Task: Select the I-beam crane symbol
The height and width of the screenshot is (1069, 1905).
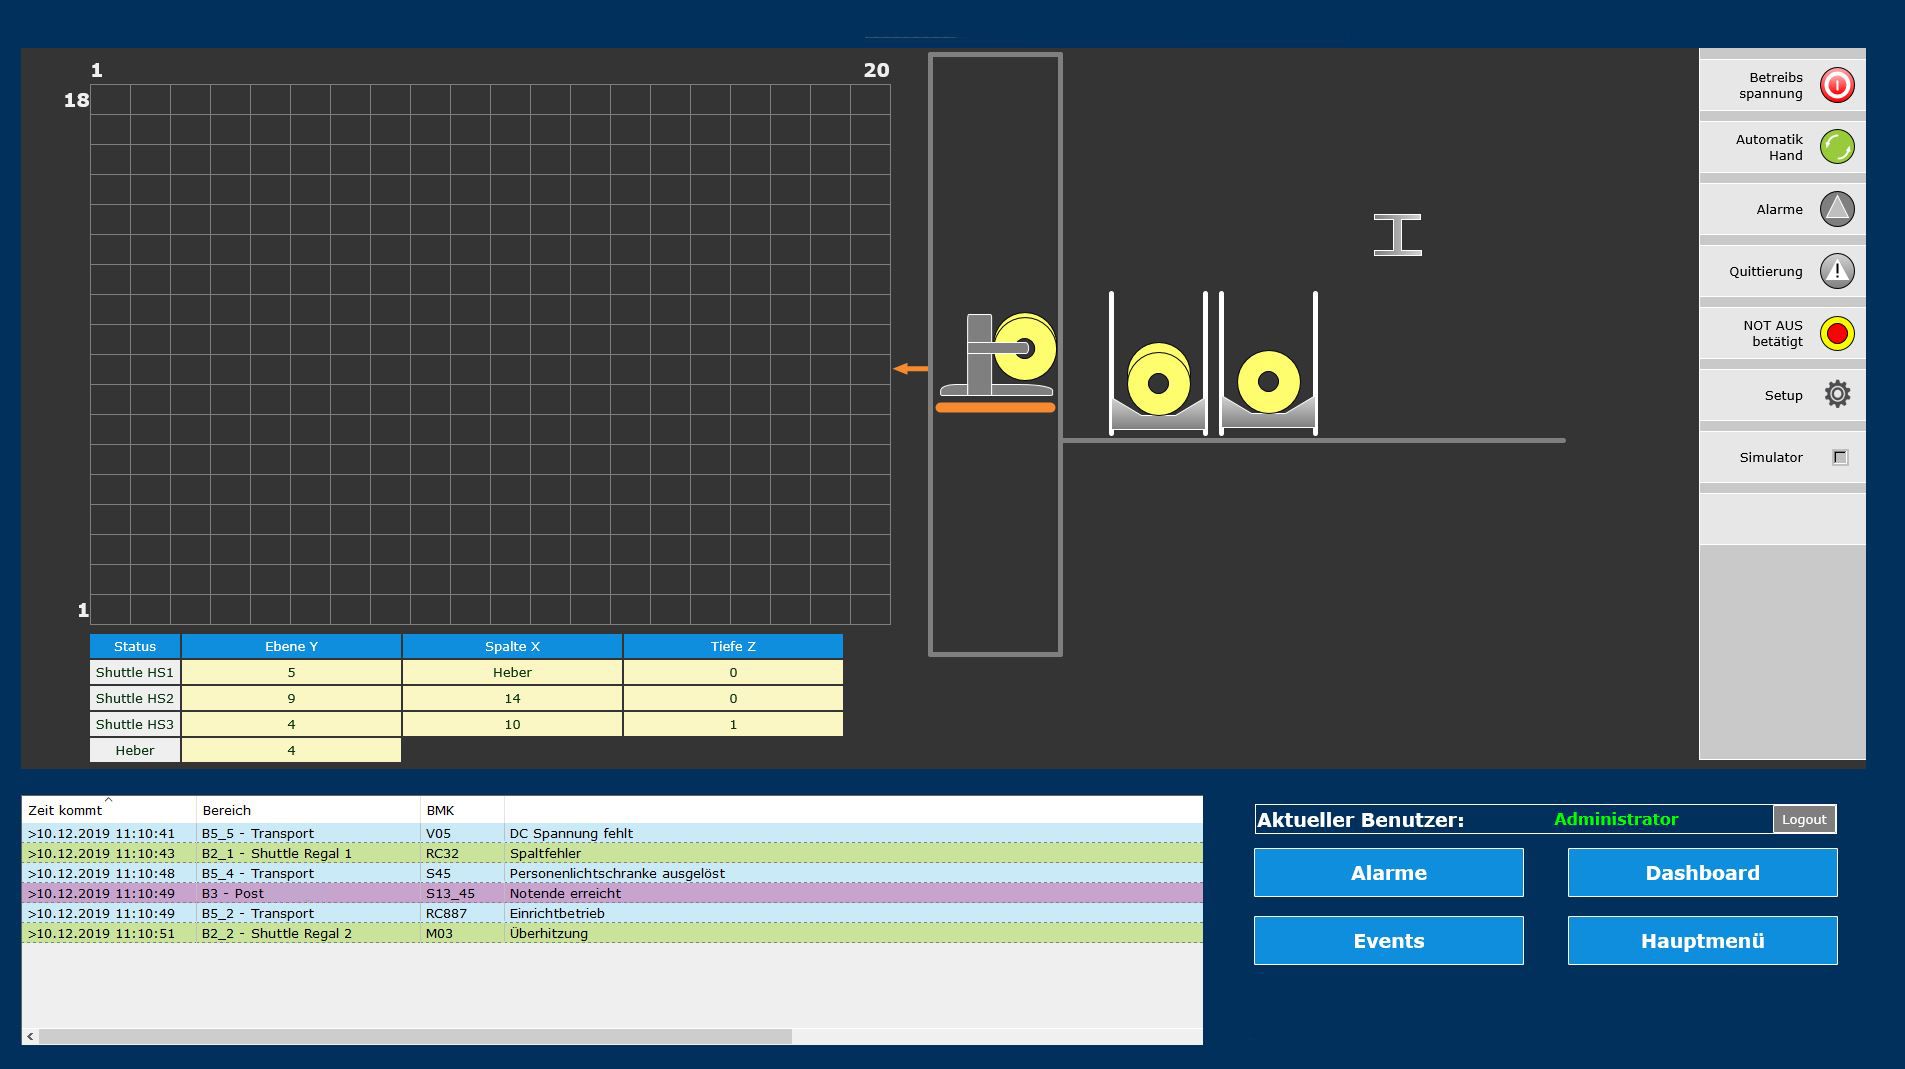Action: (1397, 235)
